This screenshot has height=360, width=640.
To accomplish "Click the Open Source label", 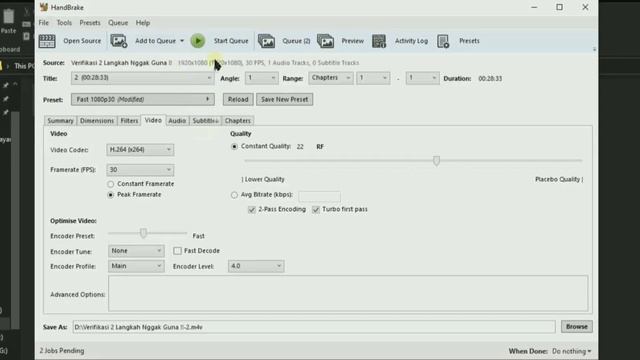I will [82, 41].
